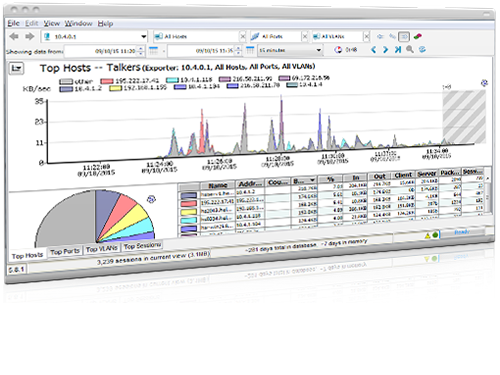Clear the All Hosts filter
This screenshot has height=375, width=500.
pyautogui.click(x=243, y=36)
